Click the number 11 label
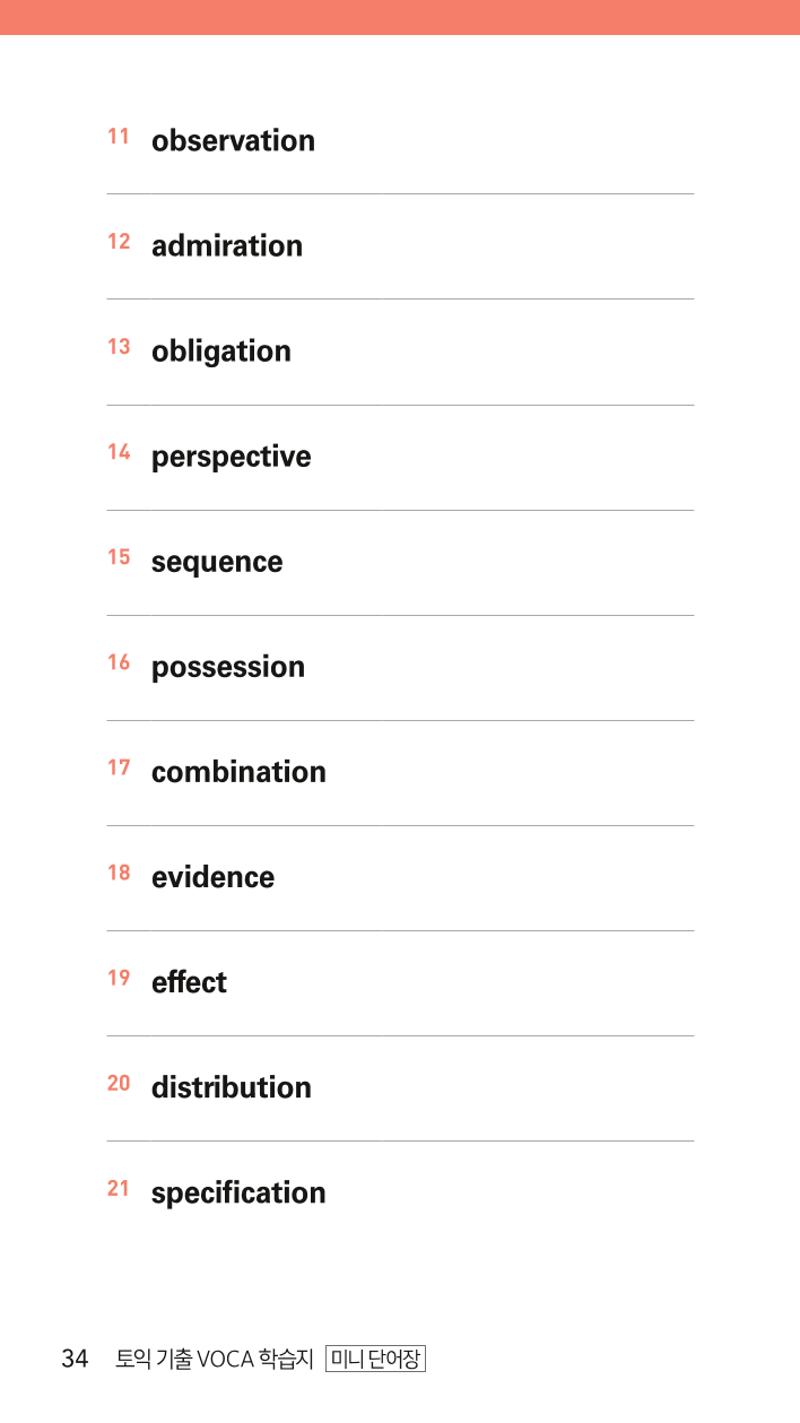The width and height of the screenshot is (800, 1423). pyautogui.click(x=119, y=137)
